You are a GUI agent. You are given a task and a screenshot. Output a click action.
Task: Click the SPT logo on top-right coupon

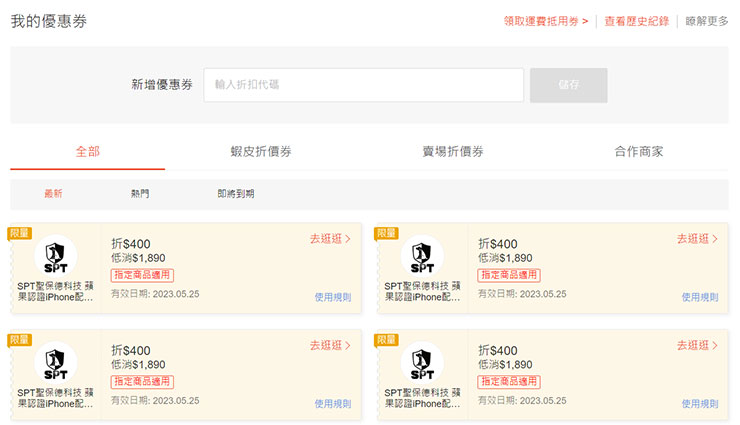click(422, 256)
